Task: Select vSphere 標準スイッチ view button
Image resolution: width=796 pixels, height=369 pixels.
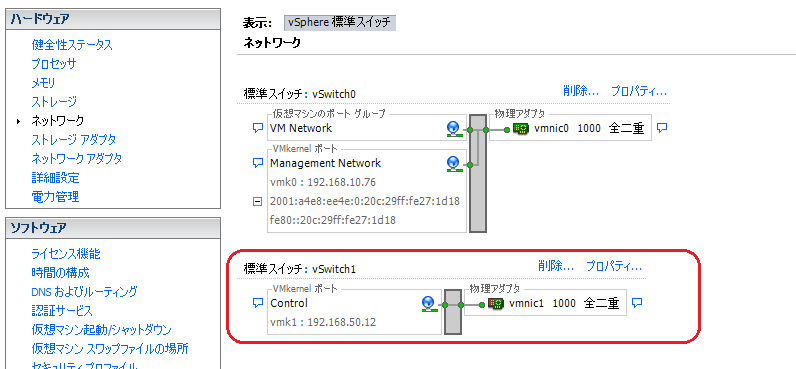Action: [340, 23]
